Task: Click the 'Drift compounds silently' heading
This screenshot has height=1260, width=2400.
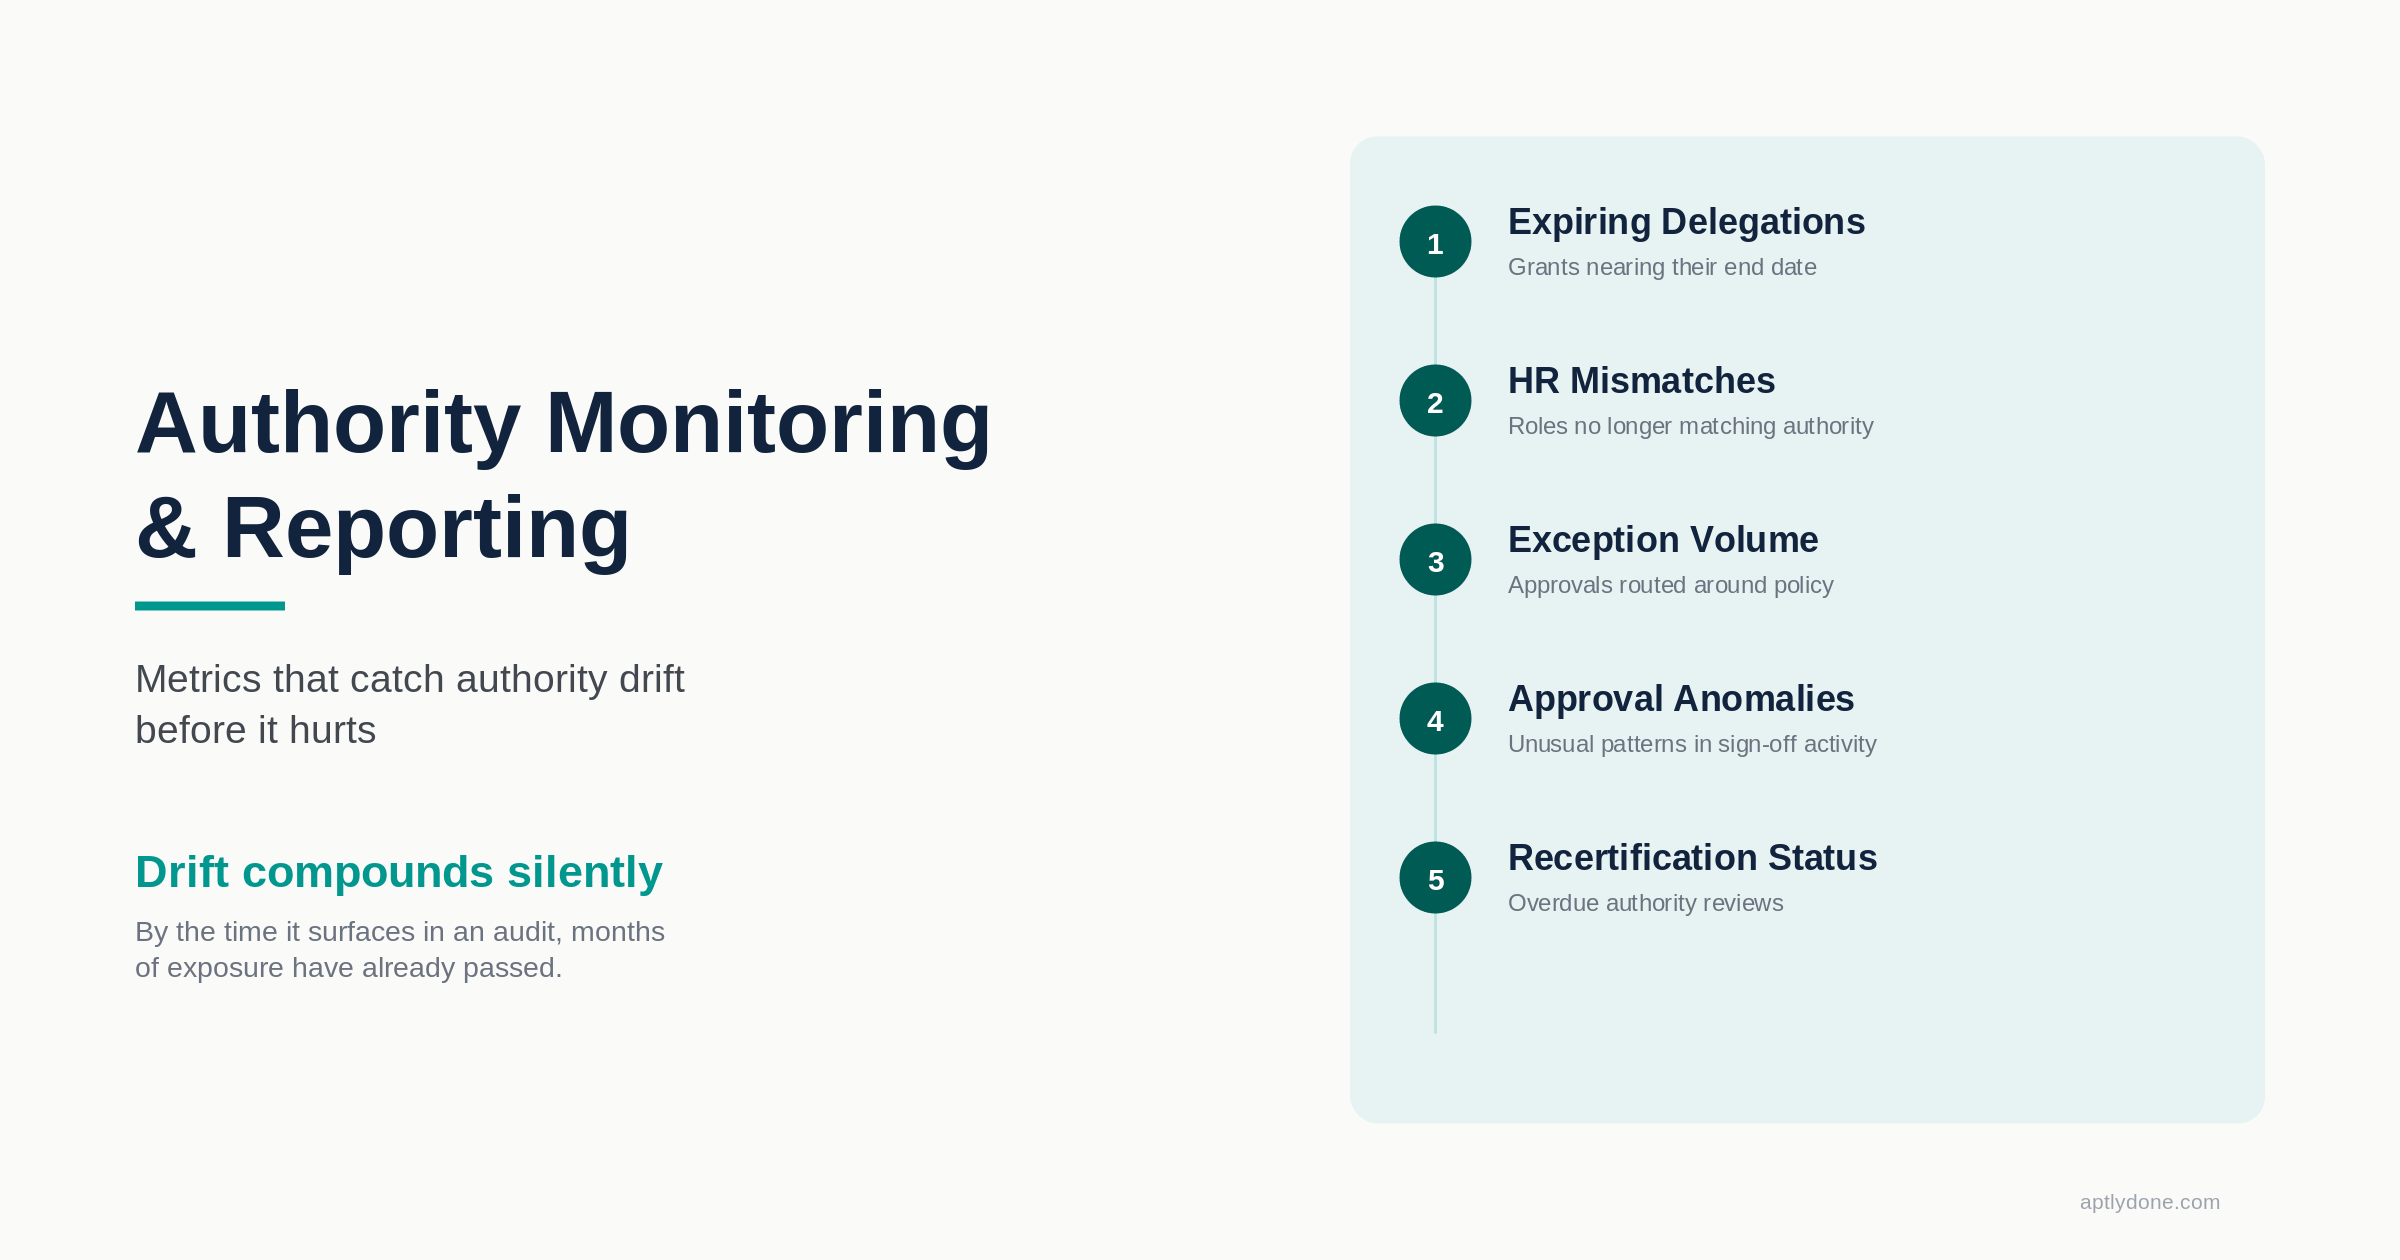Action: point(399,872)
